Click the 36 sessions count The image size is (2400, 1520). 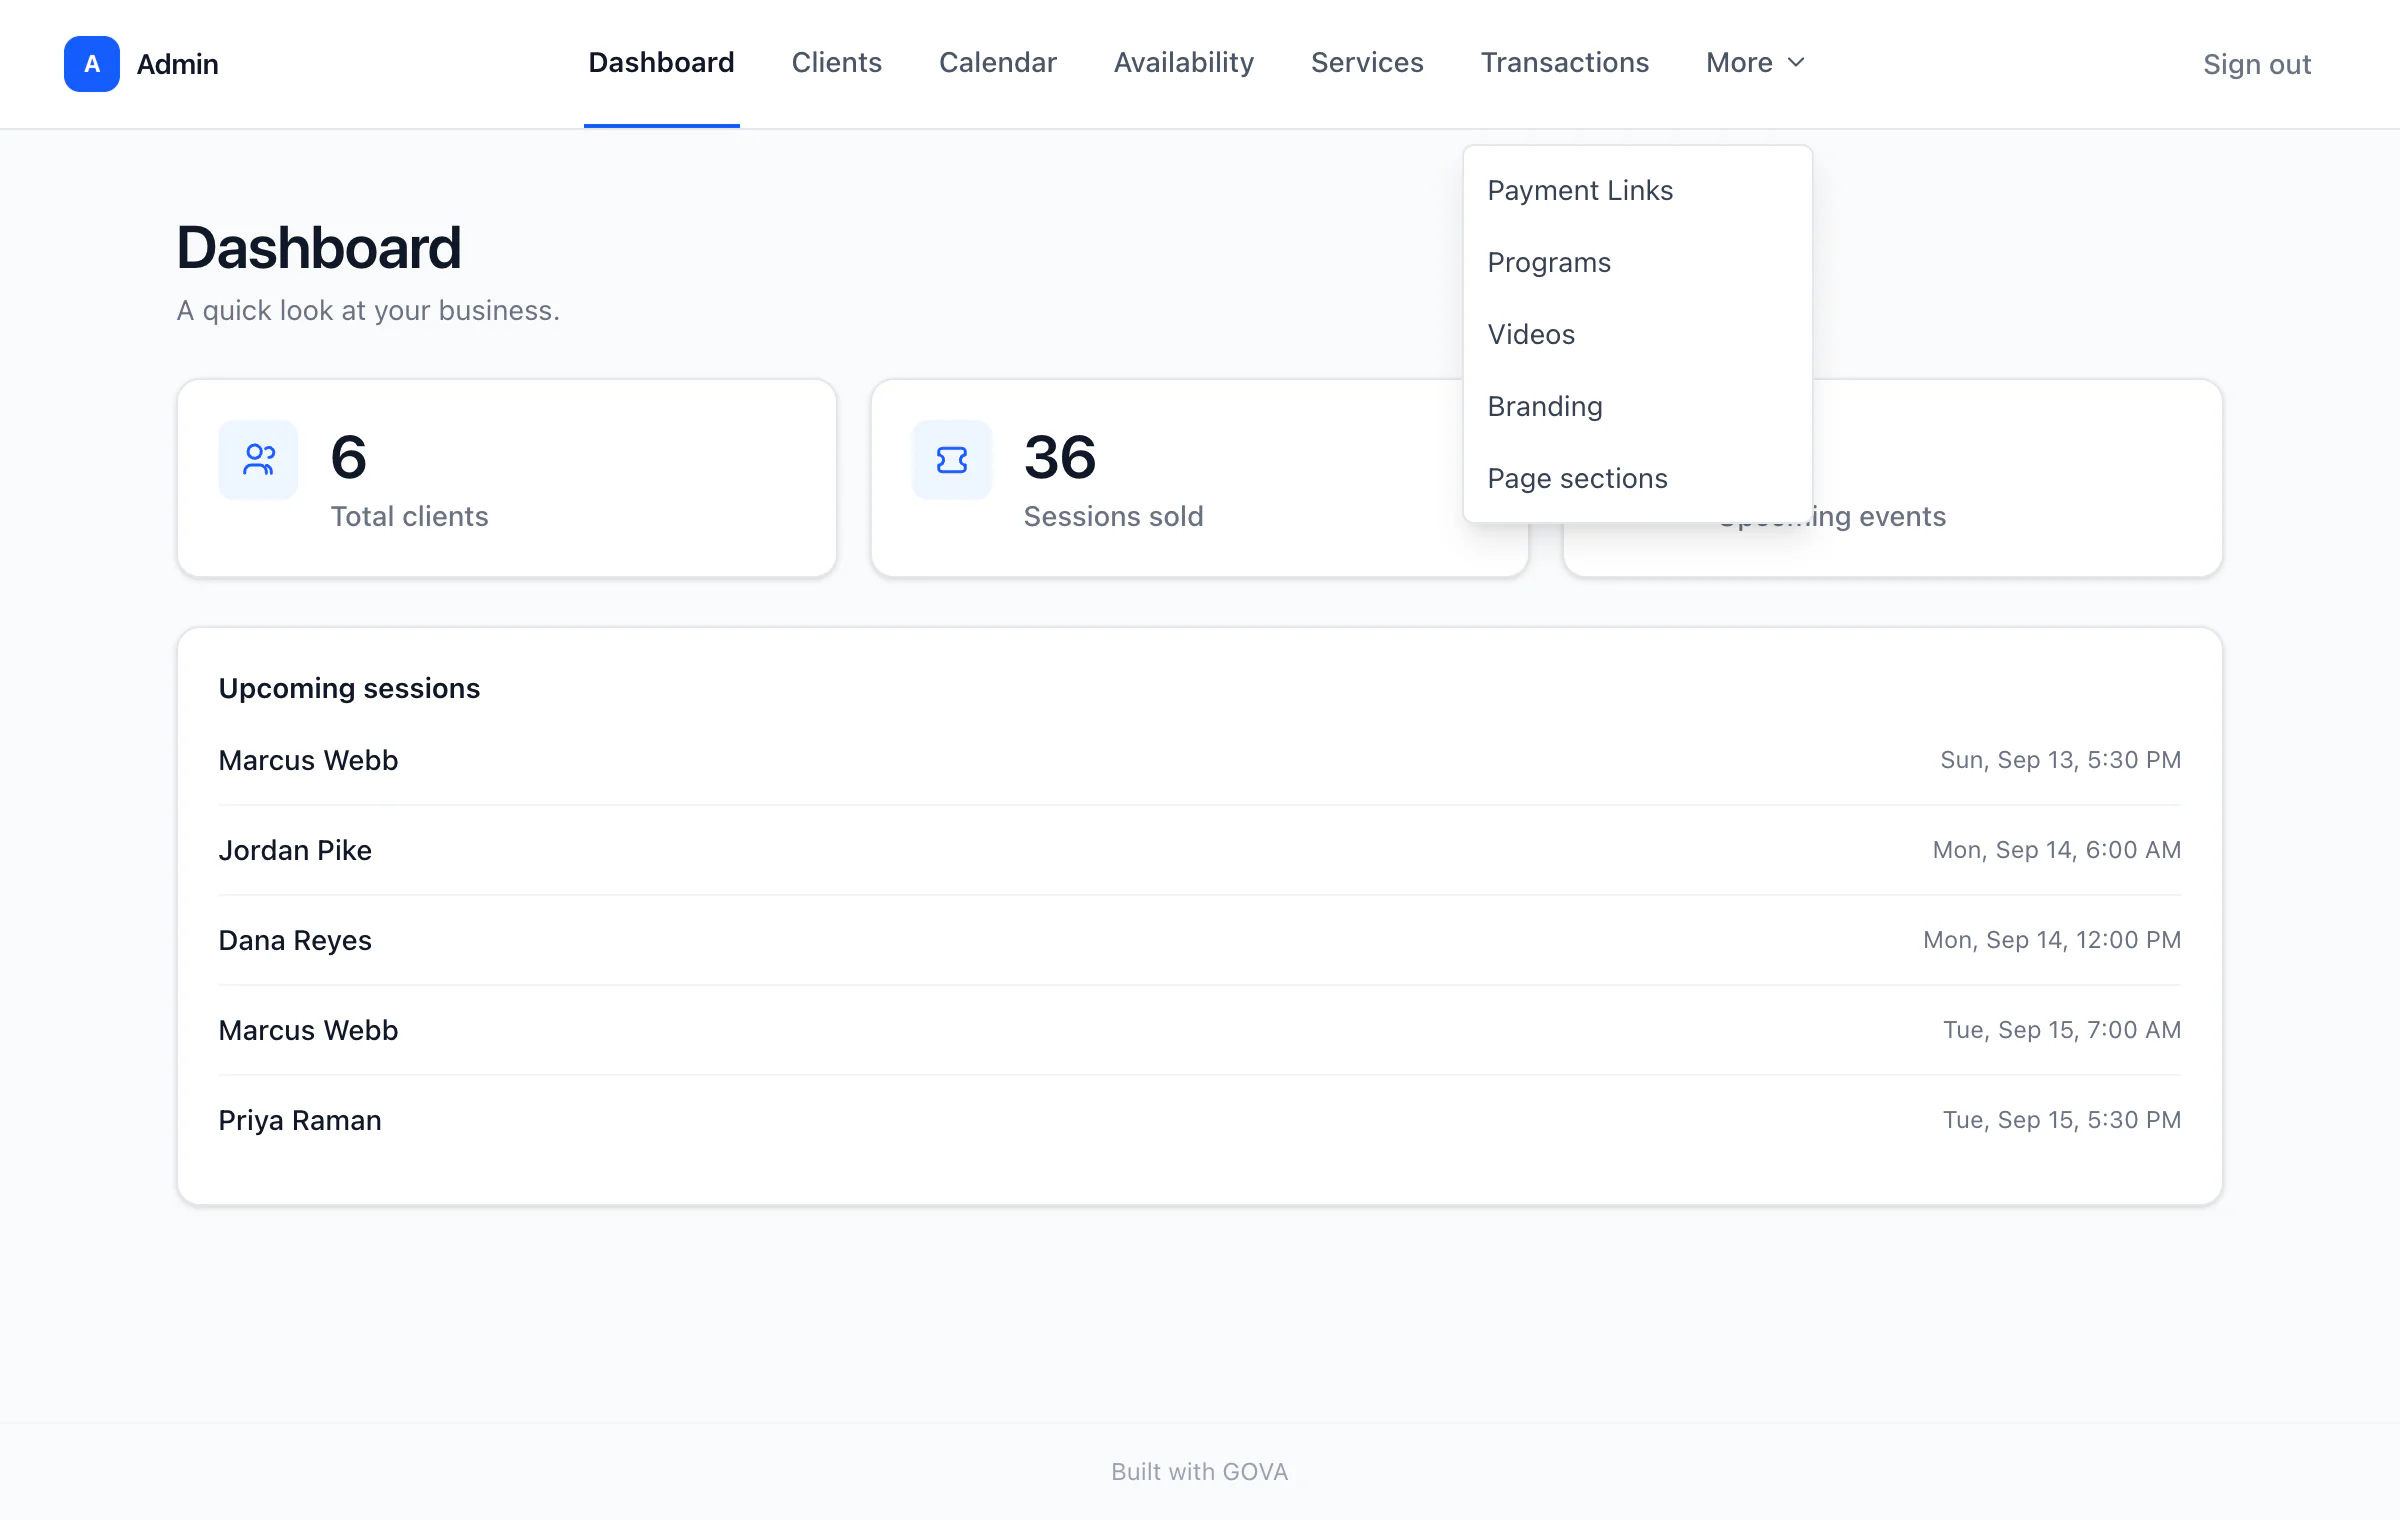(x=1060, y=457)
